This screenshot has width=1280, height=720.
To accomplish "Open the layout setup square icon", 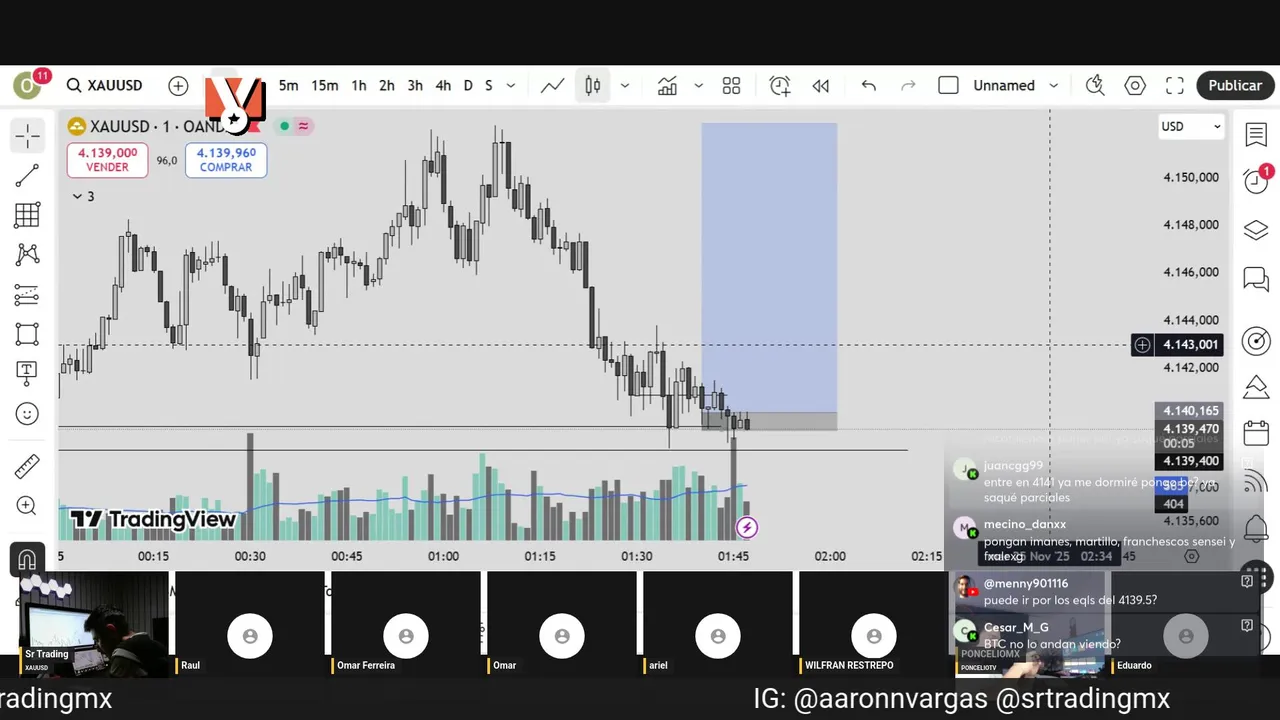I will 948,86.
